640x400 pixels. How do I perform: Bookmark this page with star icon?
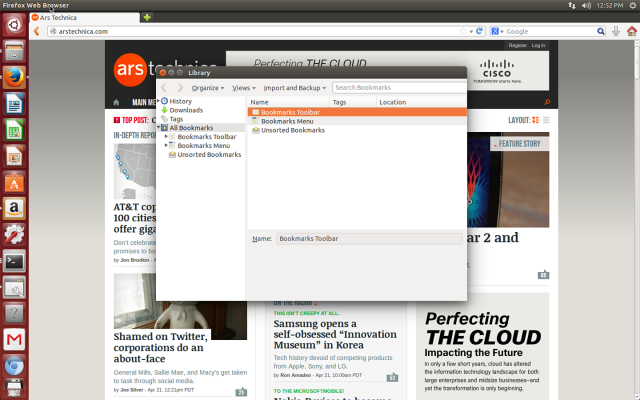pos(463,31)
